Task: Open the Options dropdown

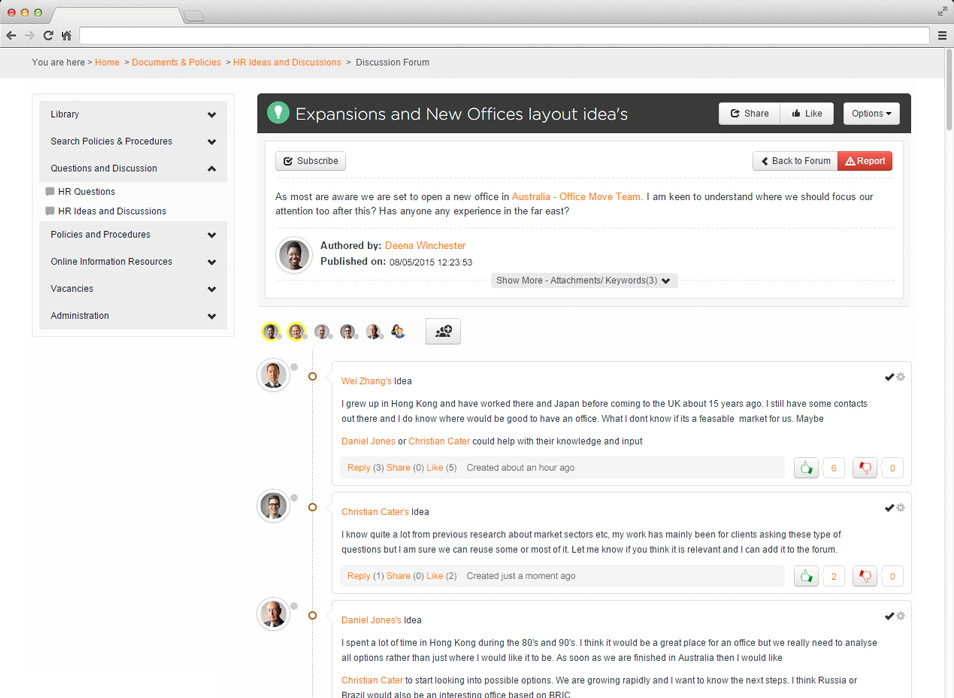Action: (871, 114)
